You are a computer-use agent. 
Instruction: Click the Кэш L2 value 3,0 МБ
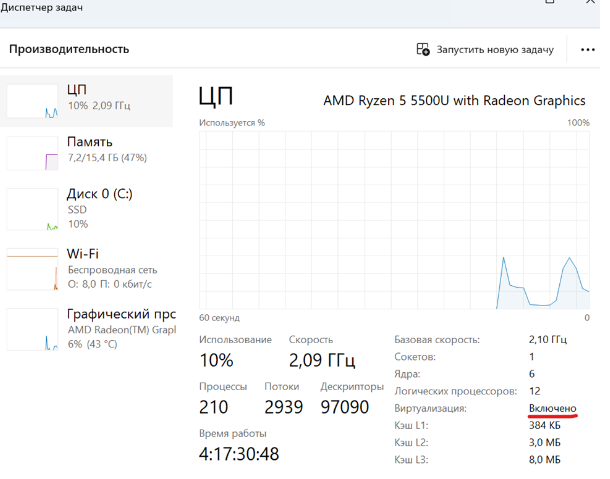(545, 442)
